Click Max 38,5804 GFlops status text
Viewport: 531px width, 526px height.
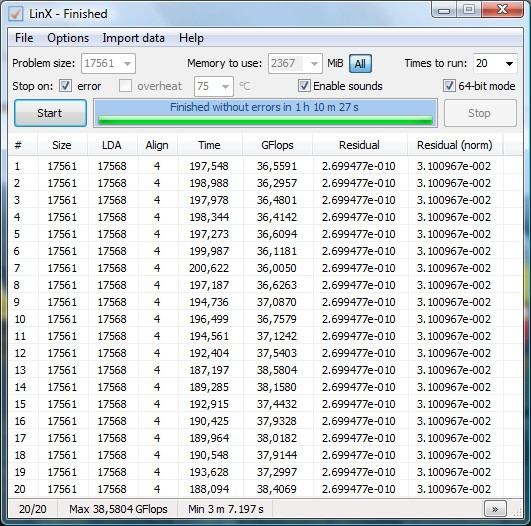(x=118, y=509)
